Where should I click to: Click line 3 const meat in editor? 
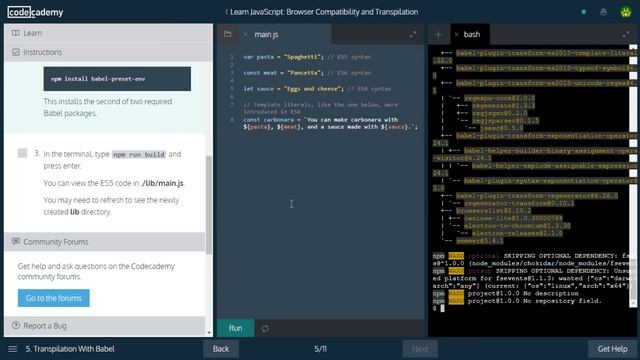click(307, 73)
